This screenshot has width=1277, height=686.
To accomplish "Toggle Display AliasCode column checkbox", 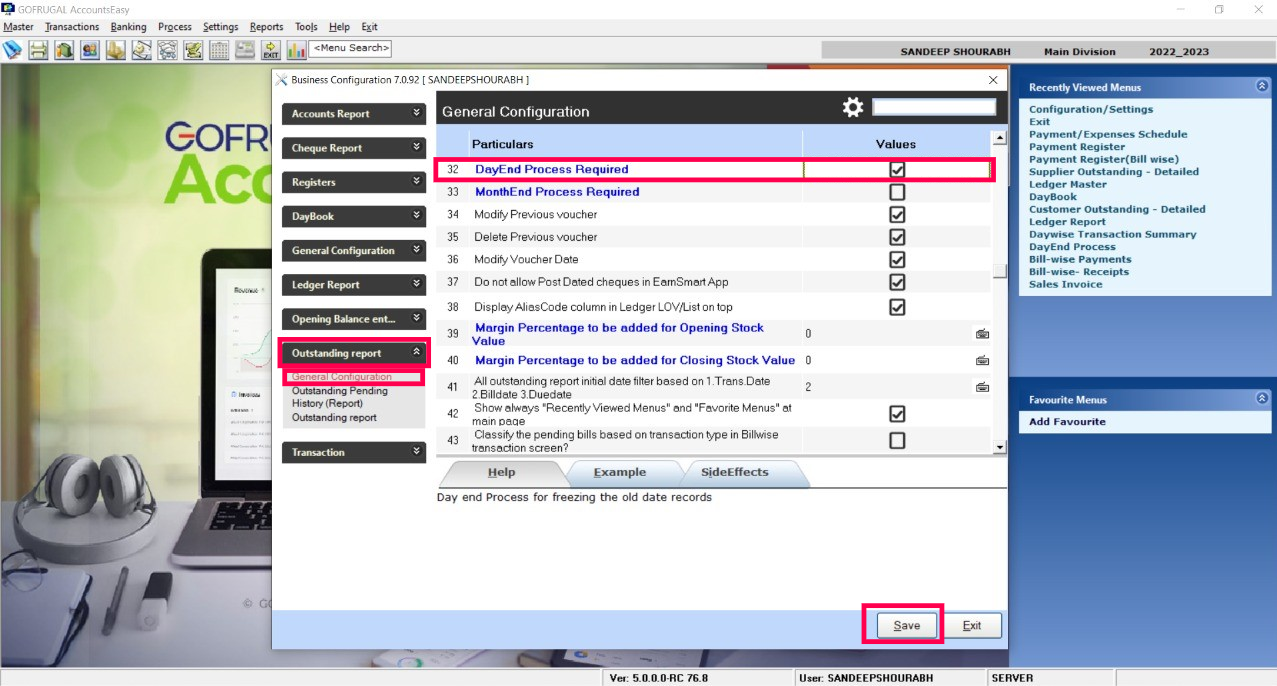I will click(897, 307).
